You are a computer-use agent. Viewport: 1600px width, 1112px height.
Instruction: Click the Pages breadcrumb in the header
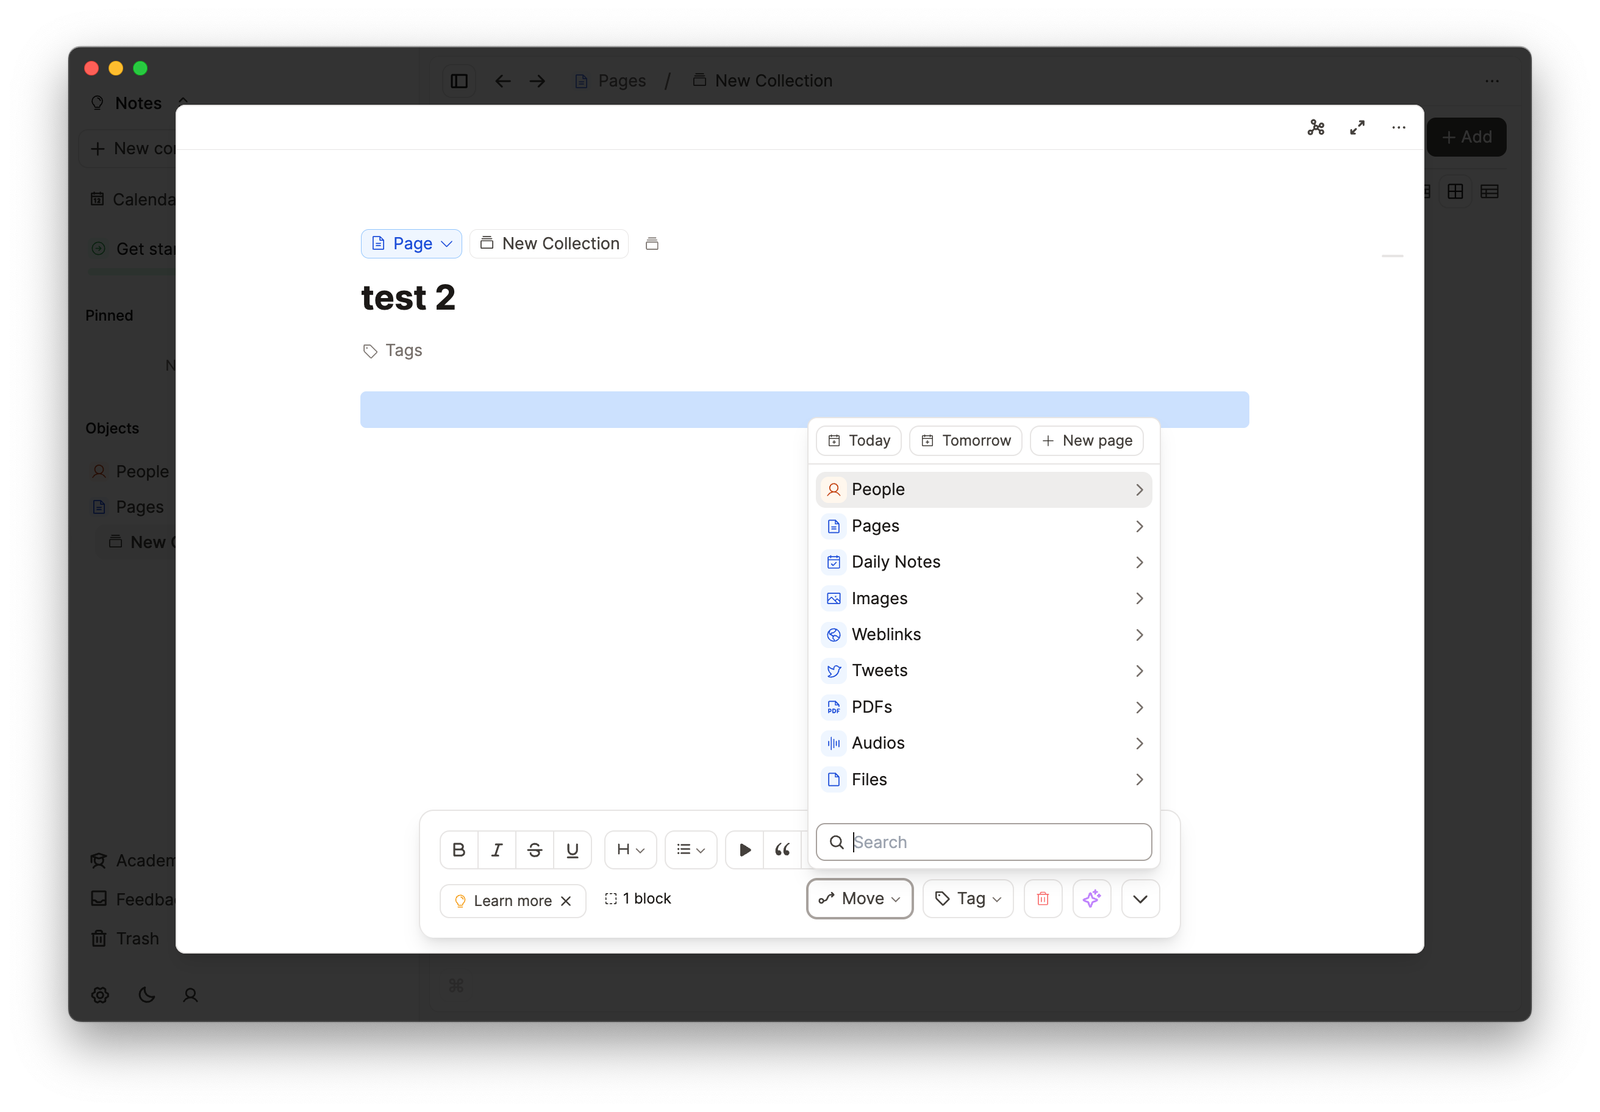coord(610,81)
